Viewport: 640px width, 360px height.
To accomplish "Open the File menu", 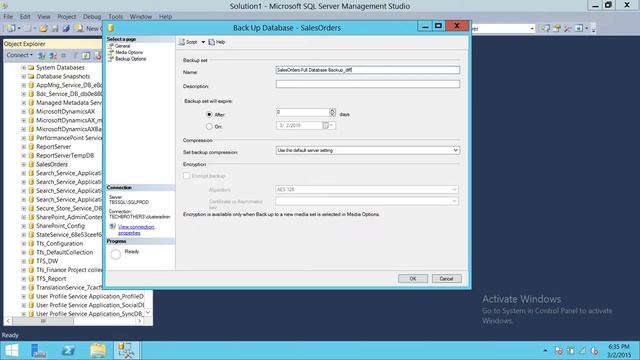I will (x=8, y=17).
